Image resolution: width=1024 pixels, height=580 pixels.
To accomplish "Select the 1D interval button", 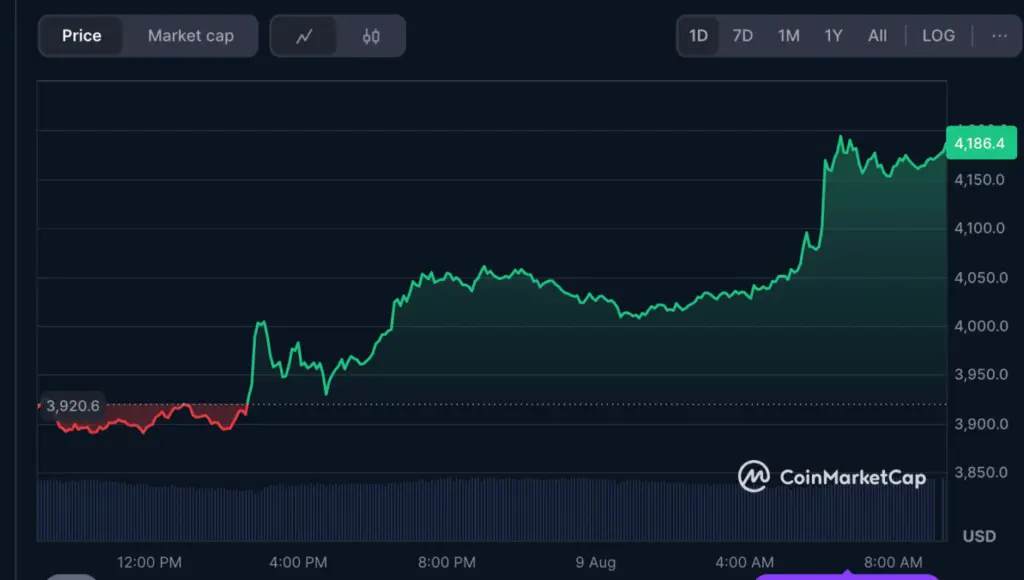I will (x=697, y=35).
